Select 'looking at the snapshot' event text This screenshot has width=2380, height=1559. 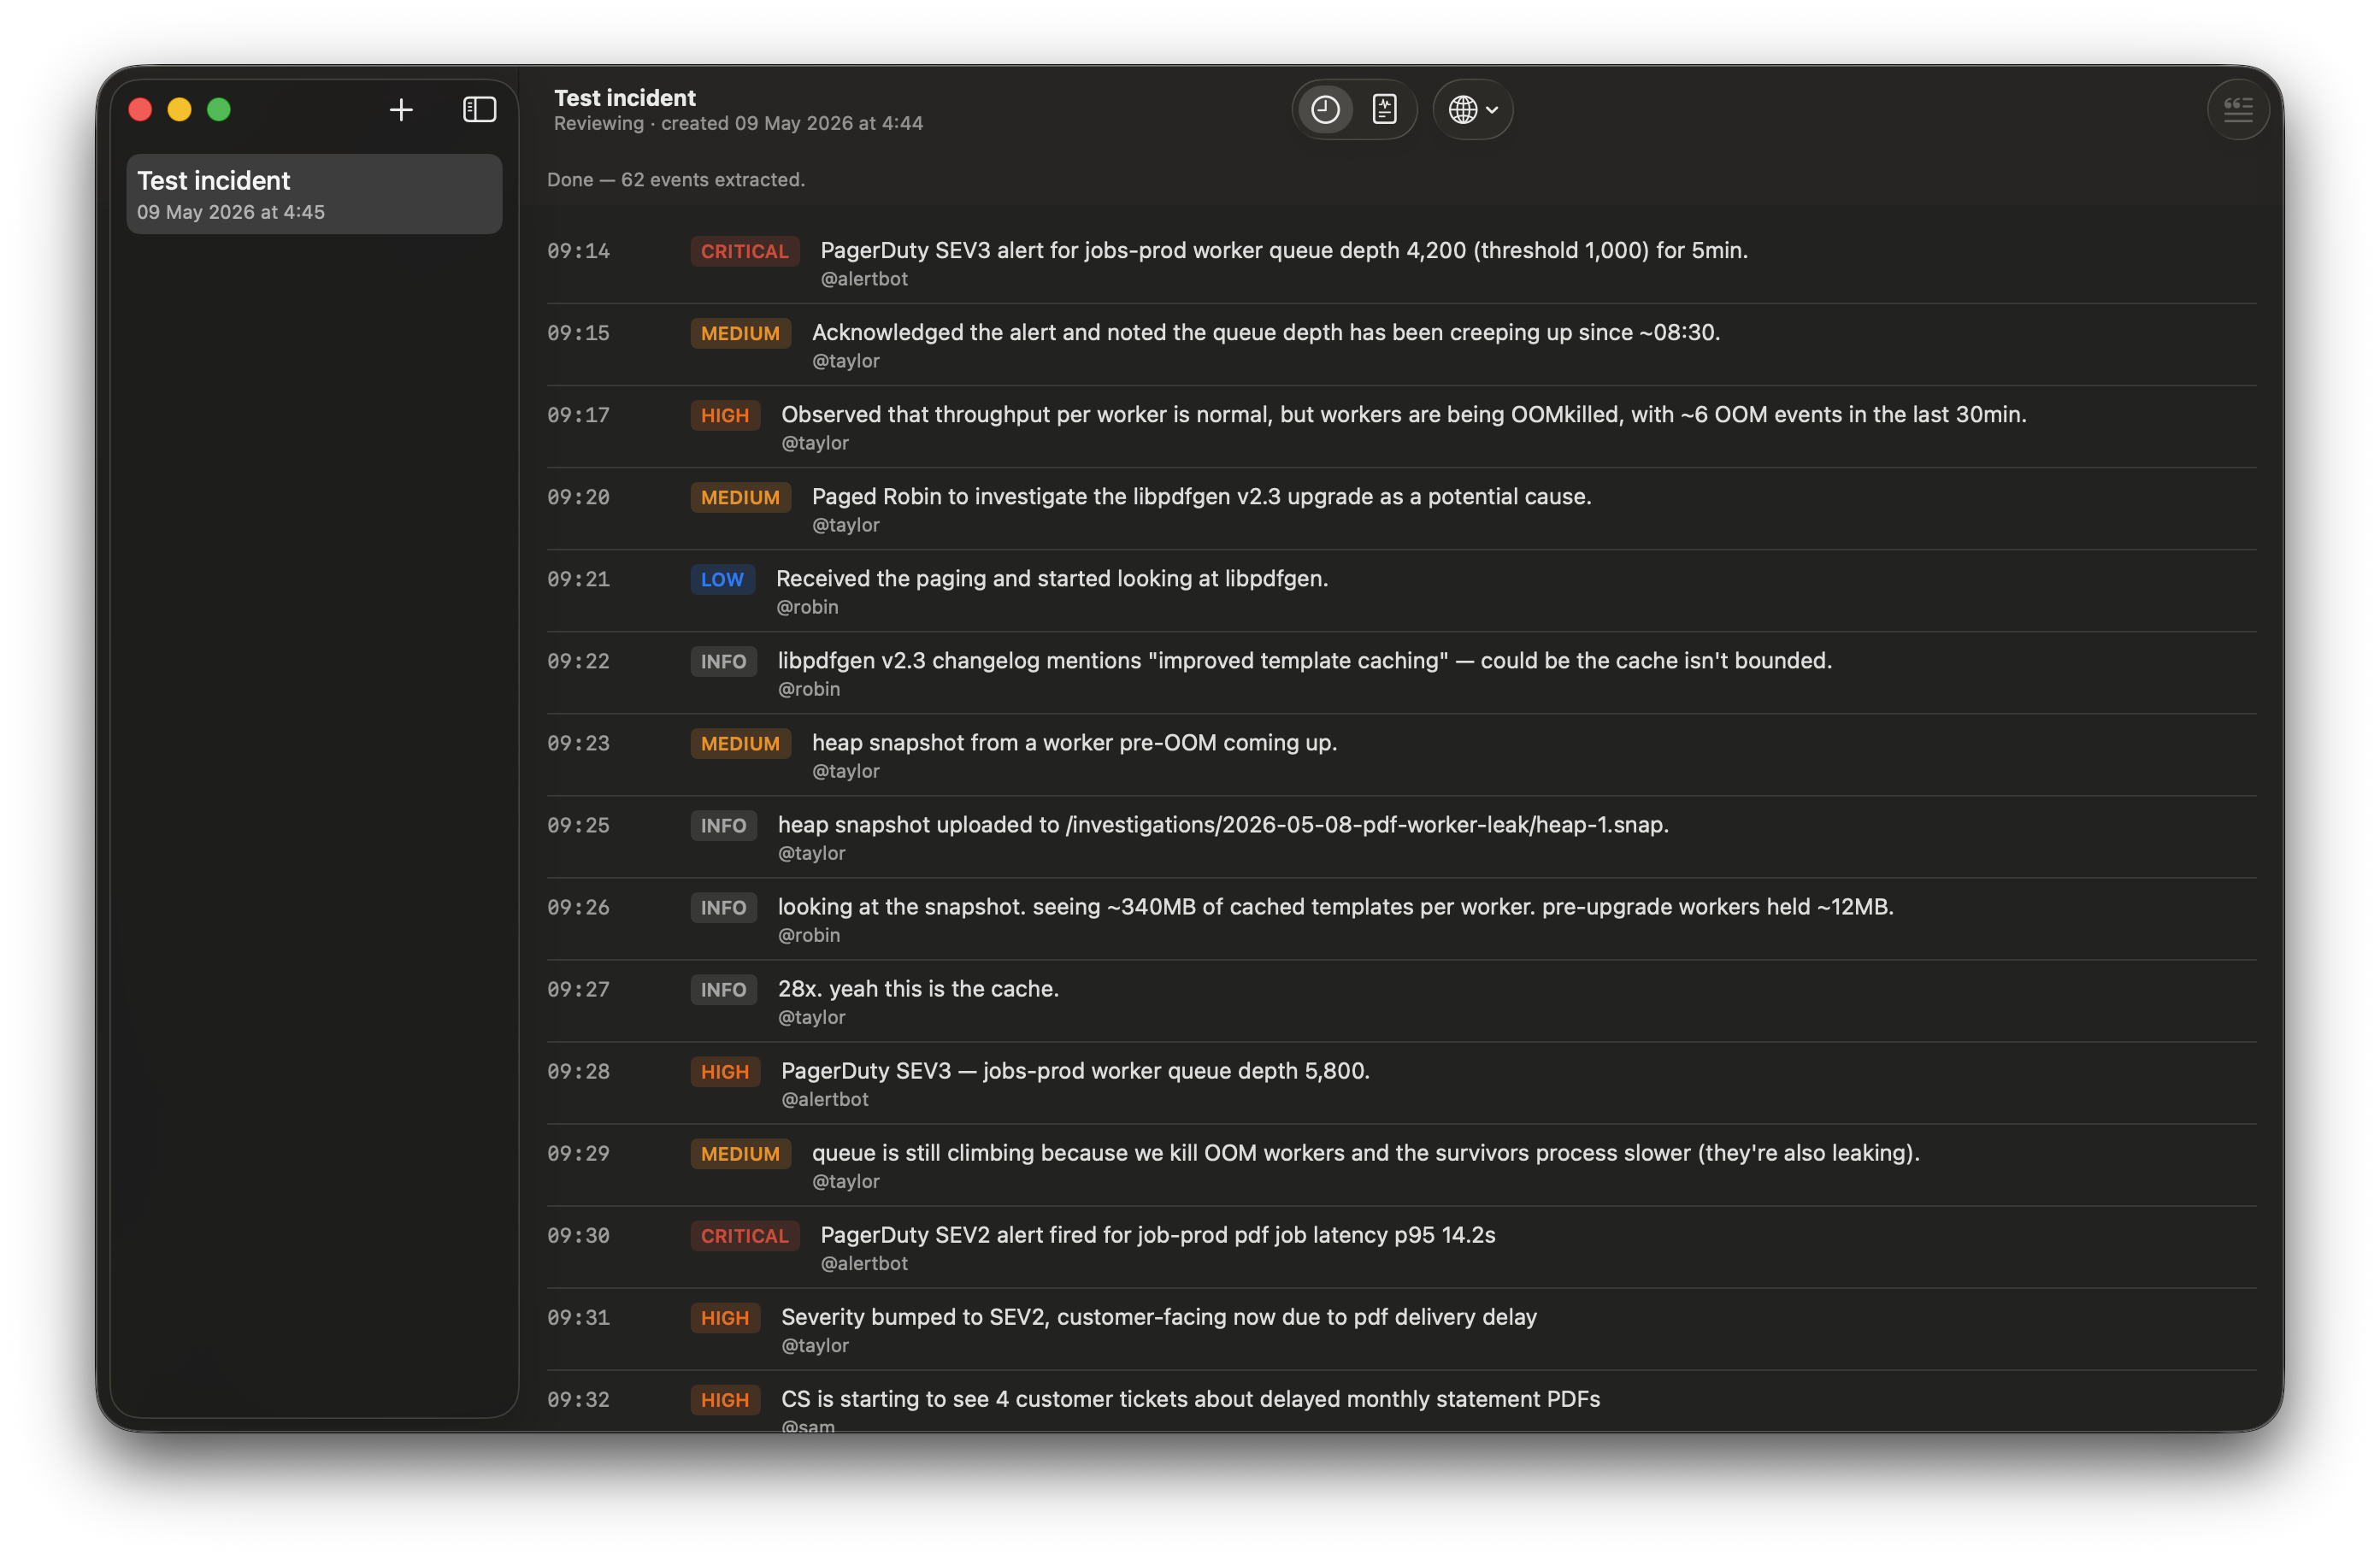(1336, 906)
